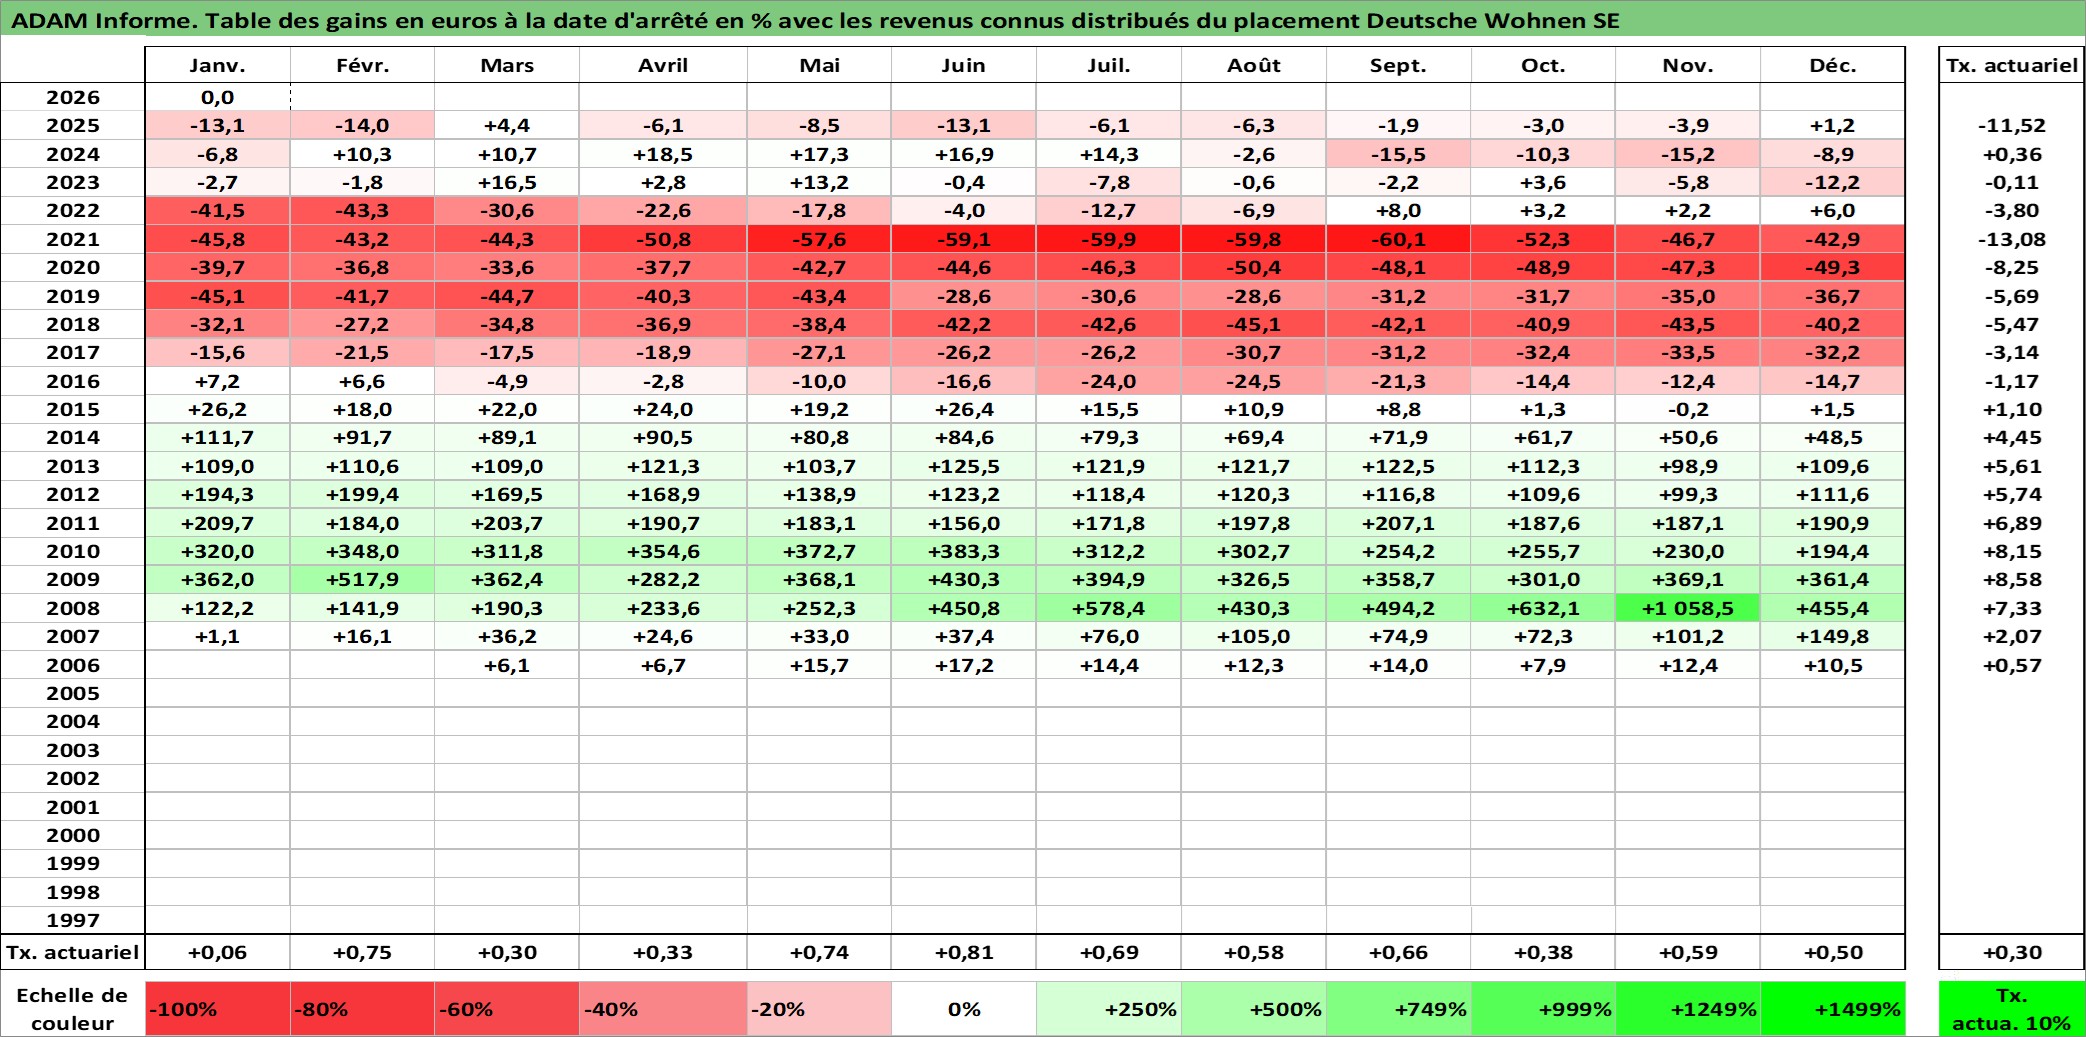The image size is (2086, 1037).
Task: Click the +199,4 cell for Févr. 2012
Action: tap(363, 494)
